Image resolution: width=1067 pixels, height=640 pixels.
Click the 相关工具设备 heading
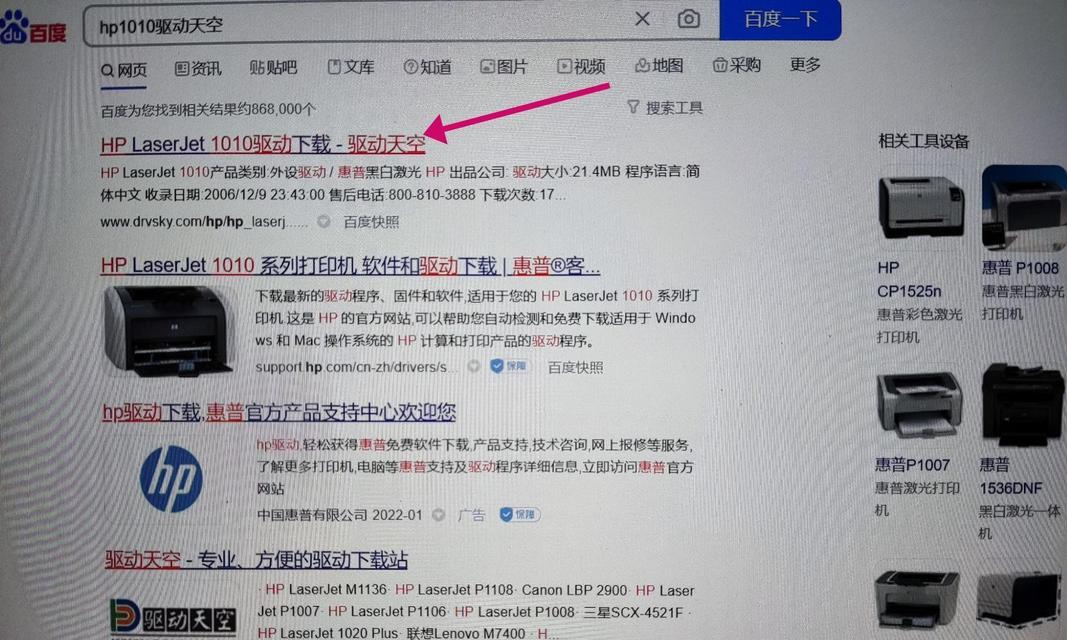coord(923,141)
